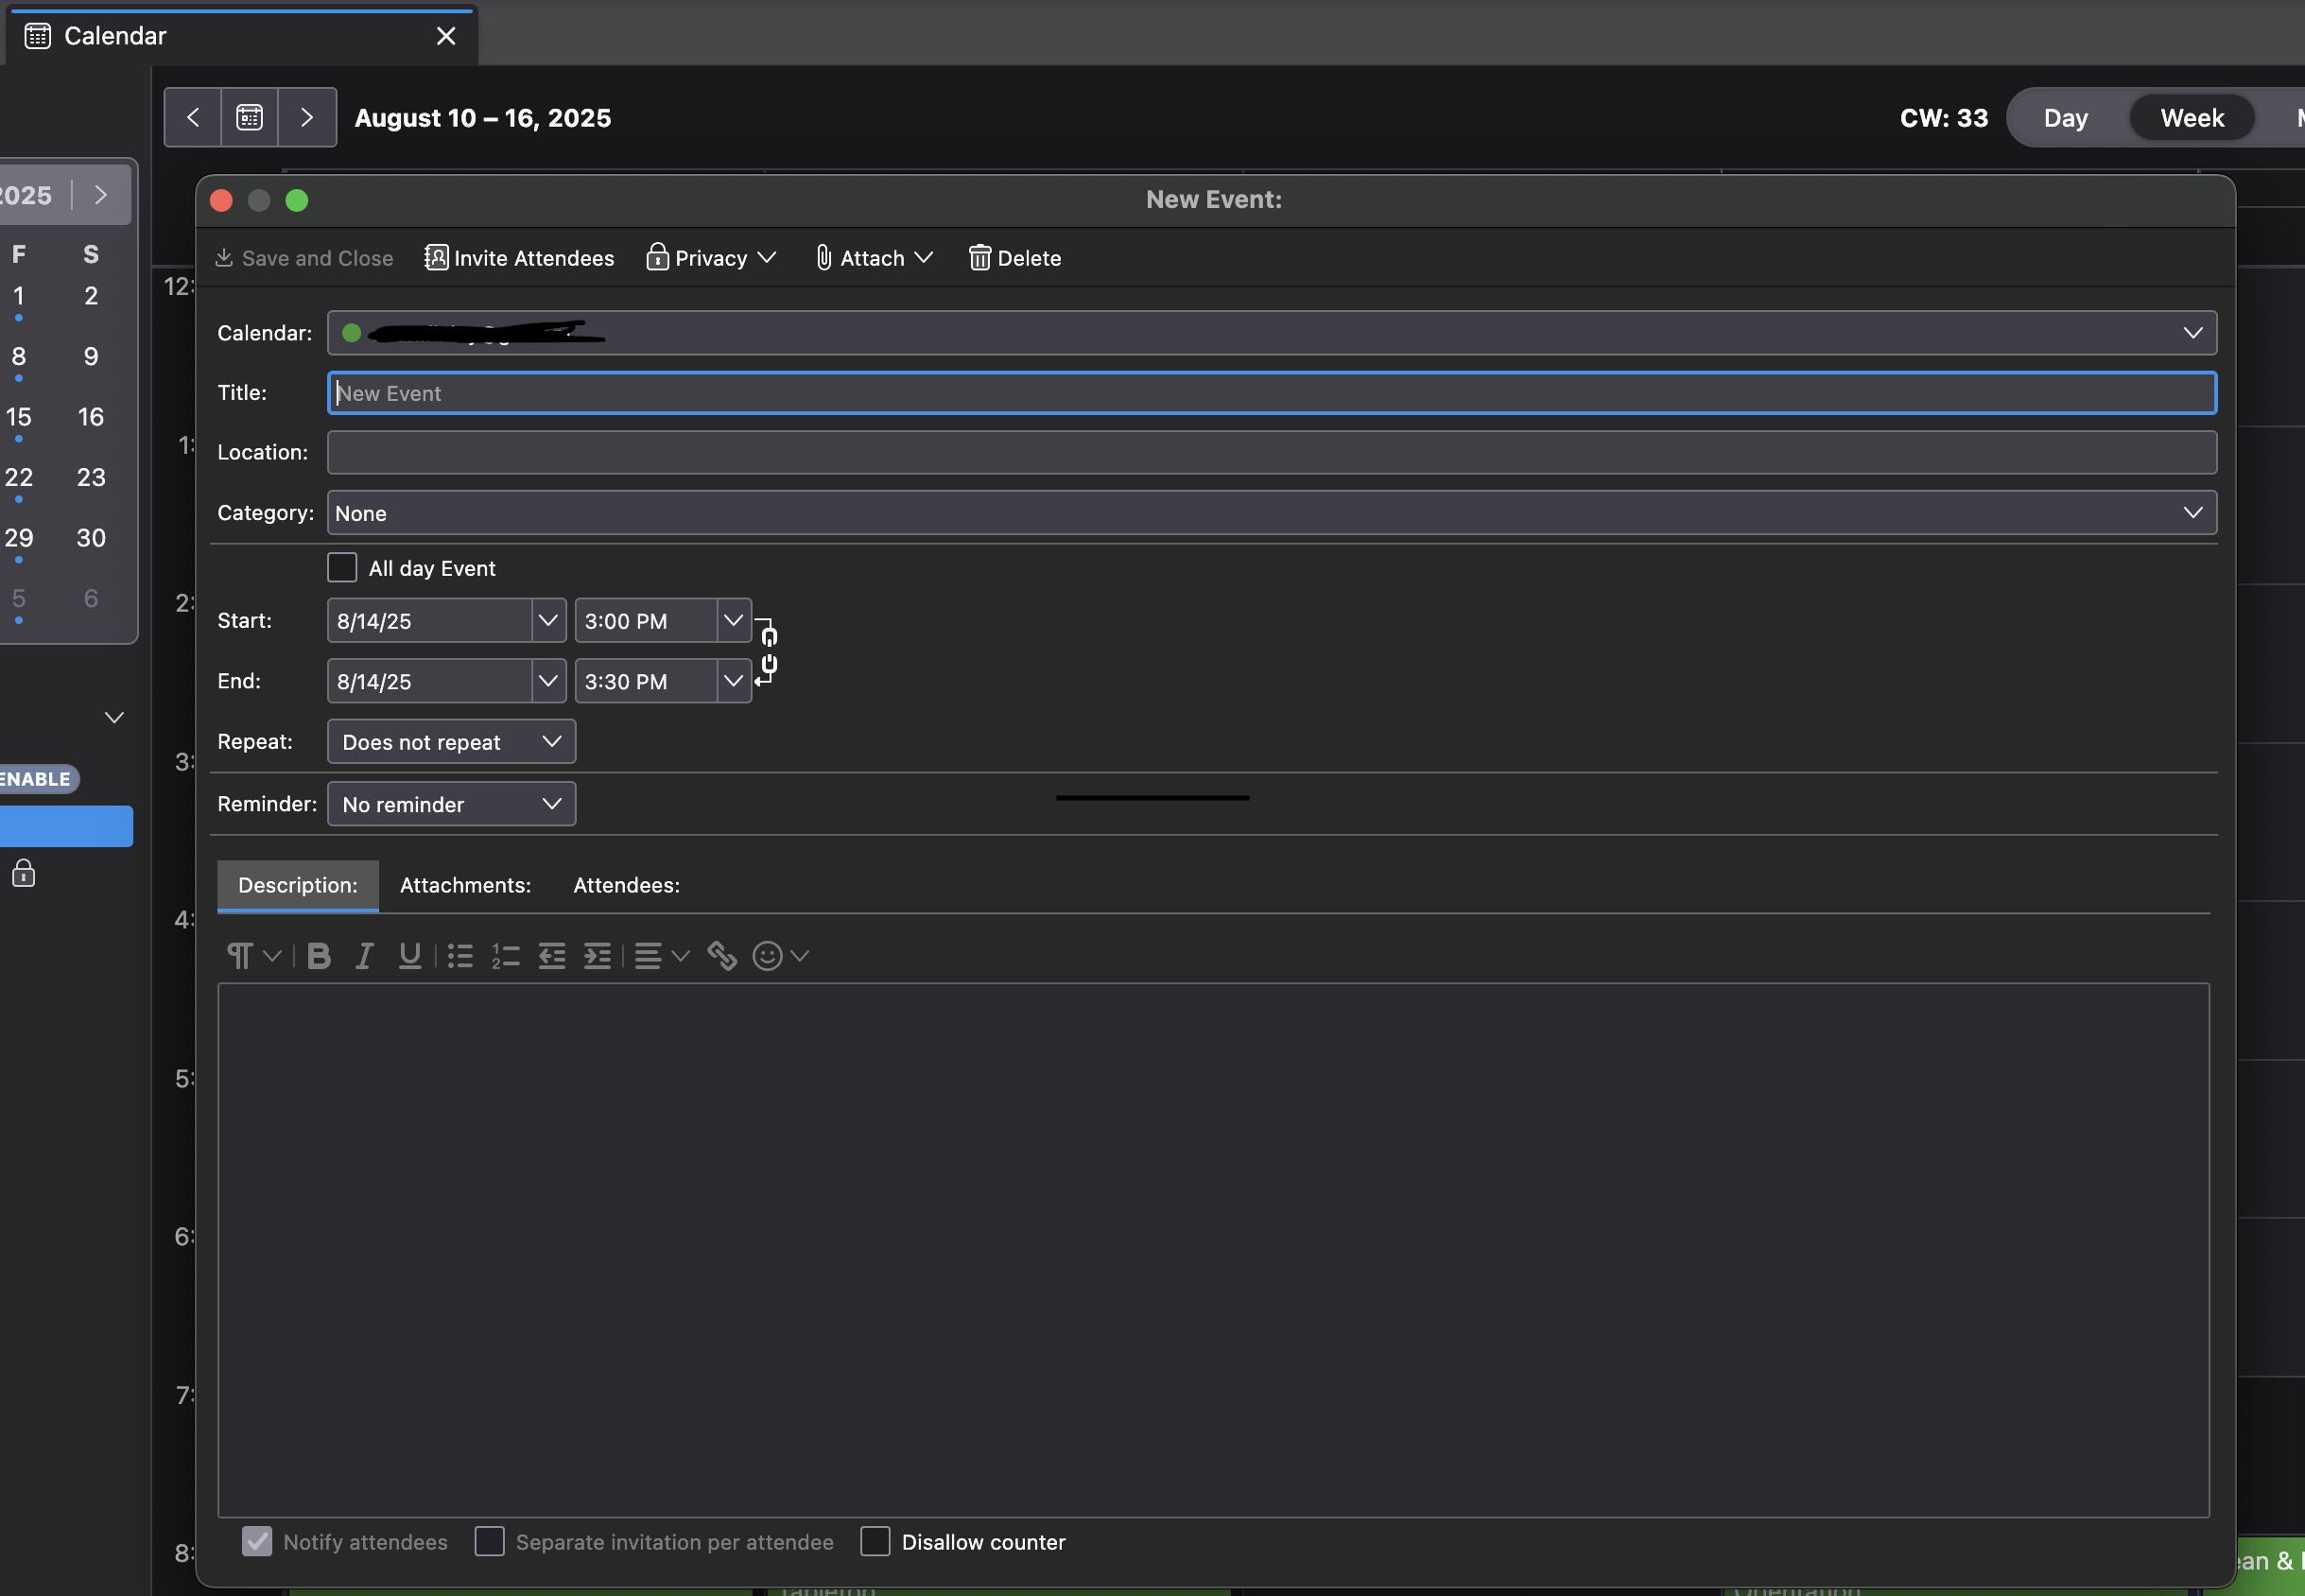Switch to the Attachments tab
Image resolution: width=2305 pixels, height=1596 pixels.
(465, 885)
